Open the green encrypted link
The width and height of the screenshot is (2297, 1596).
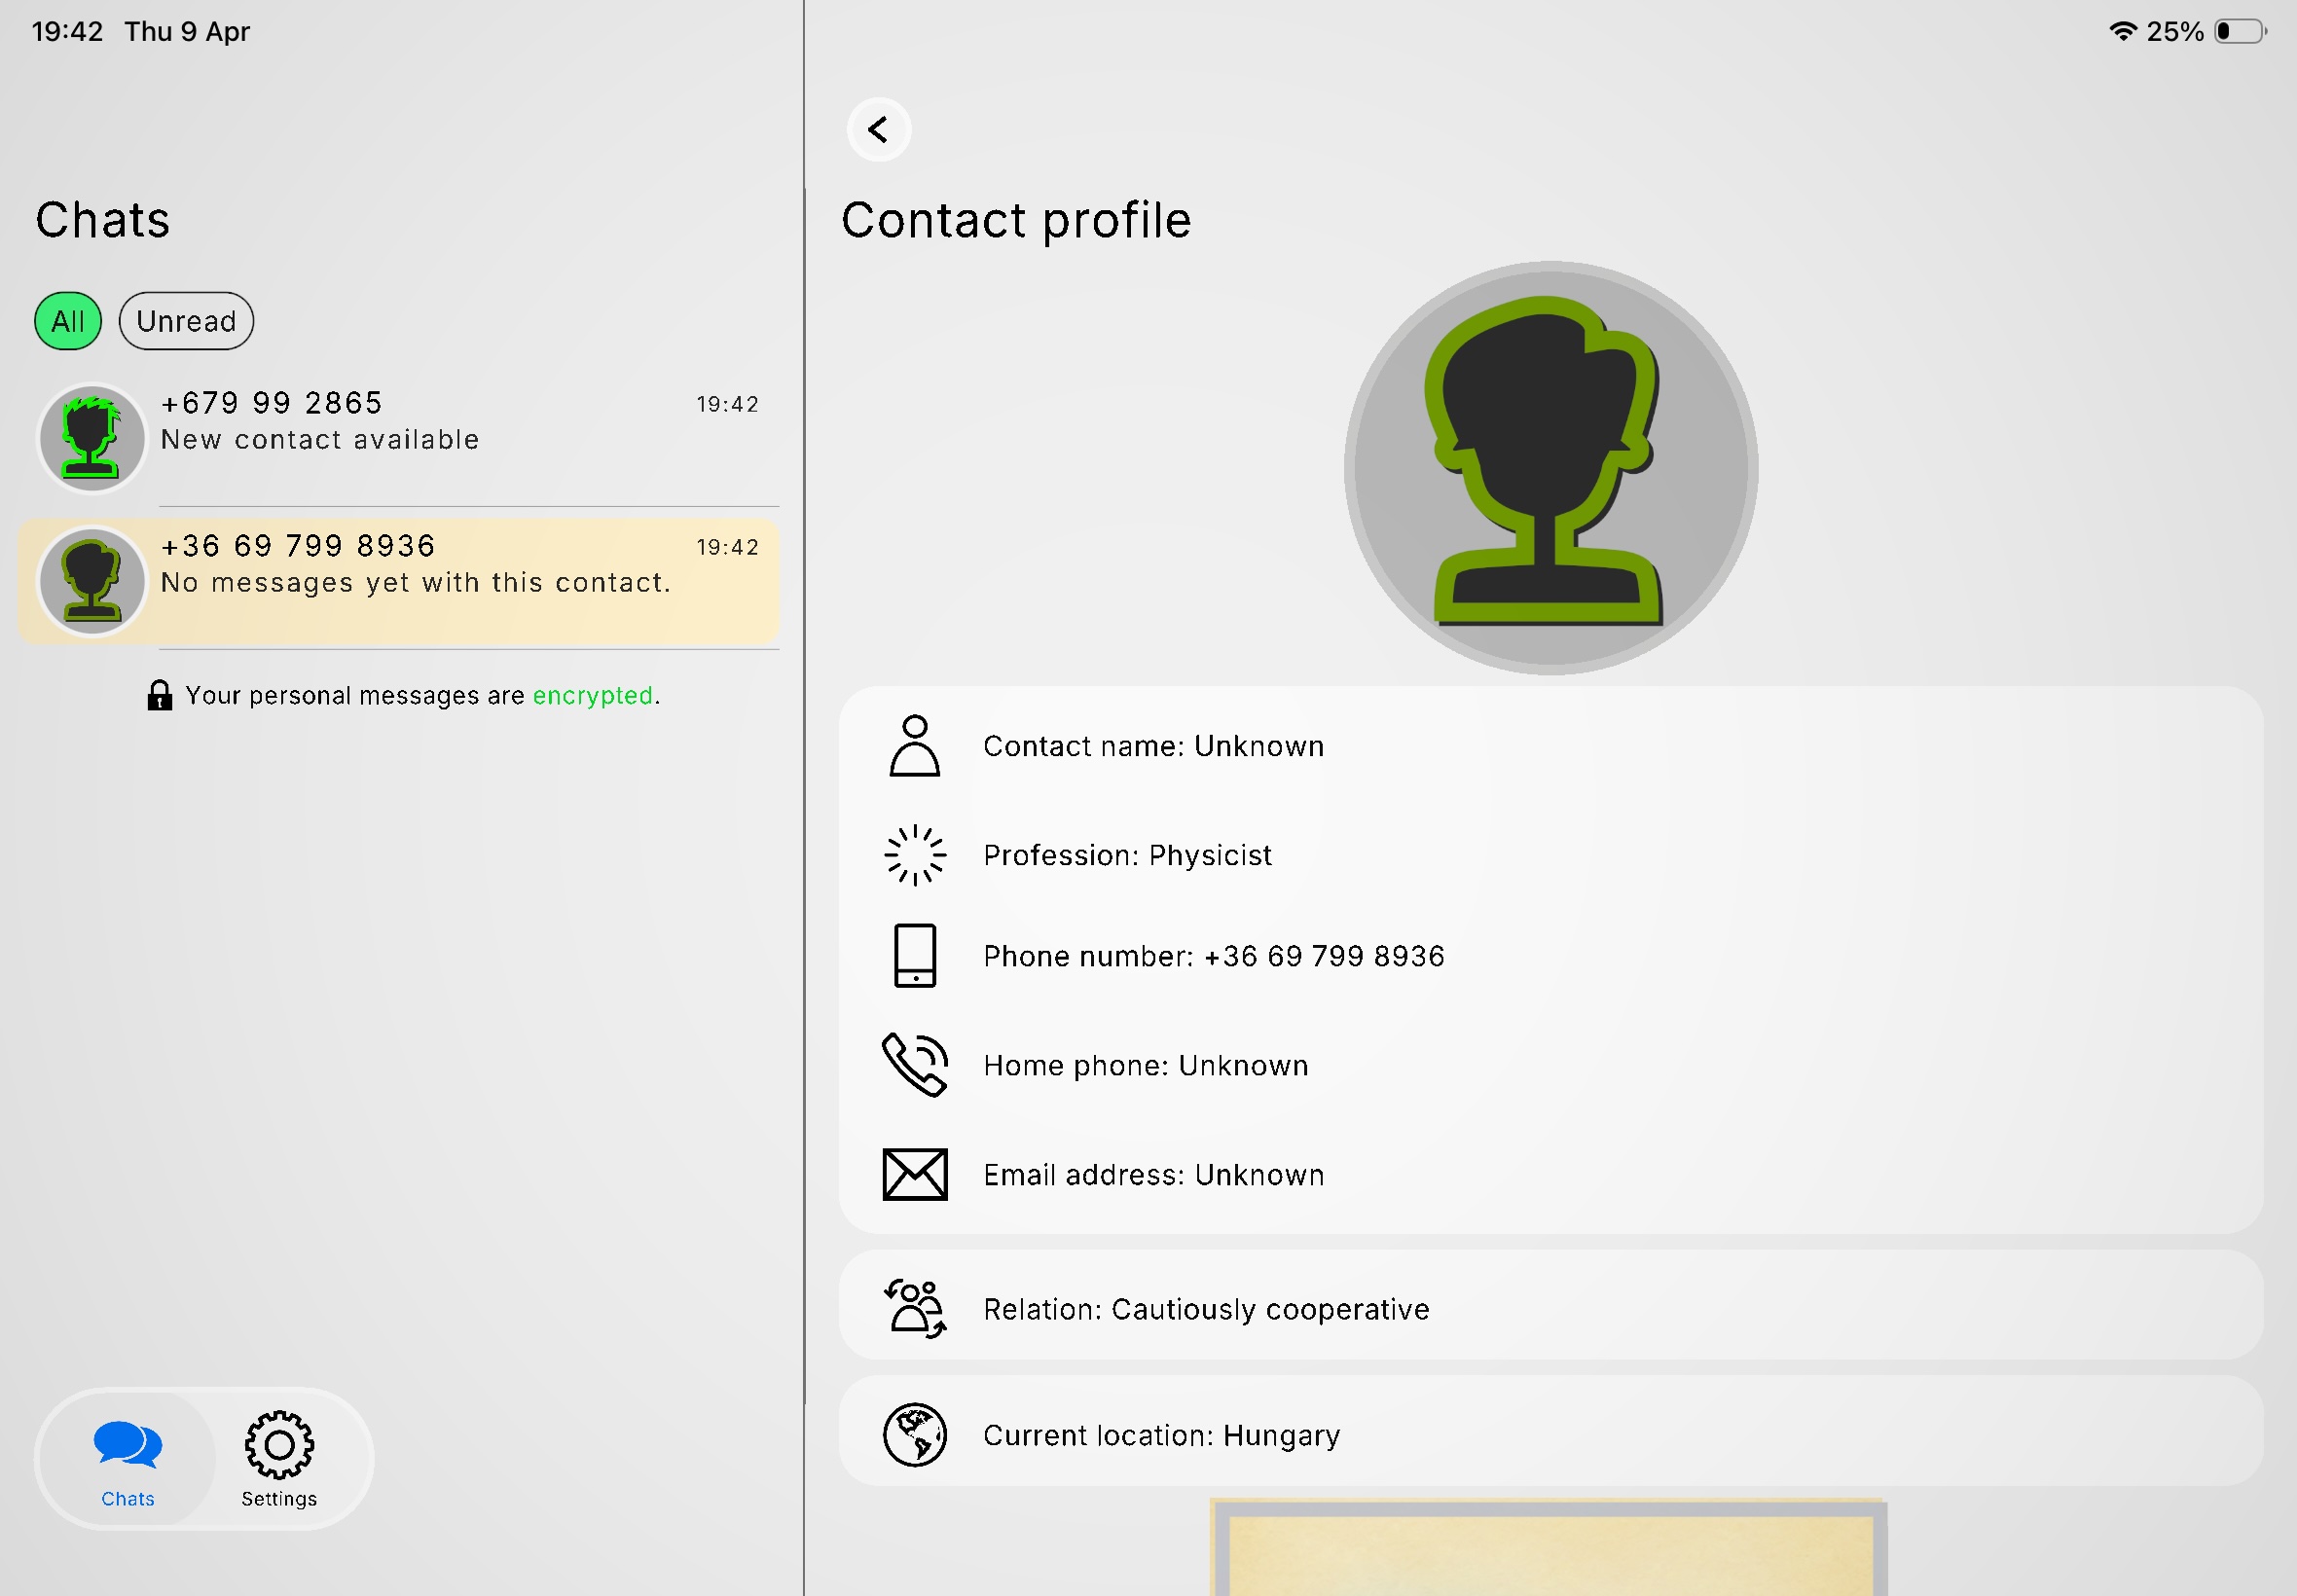tap(595, 695)
